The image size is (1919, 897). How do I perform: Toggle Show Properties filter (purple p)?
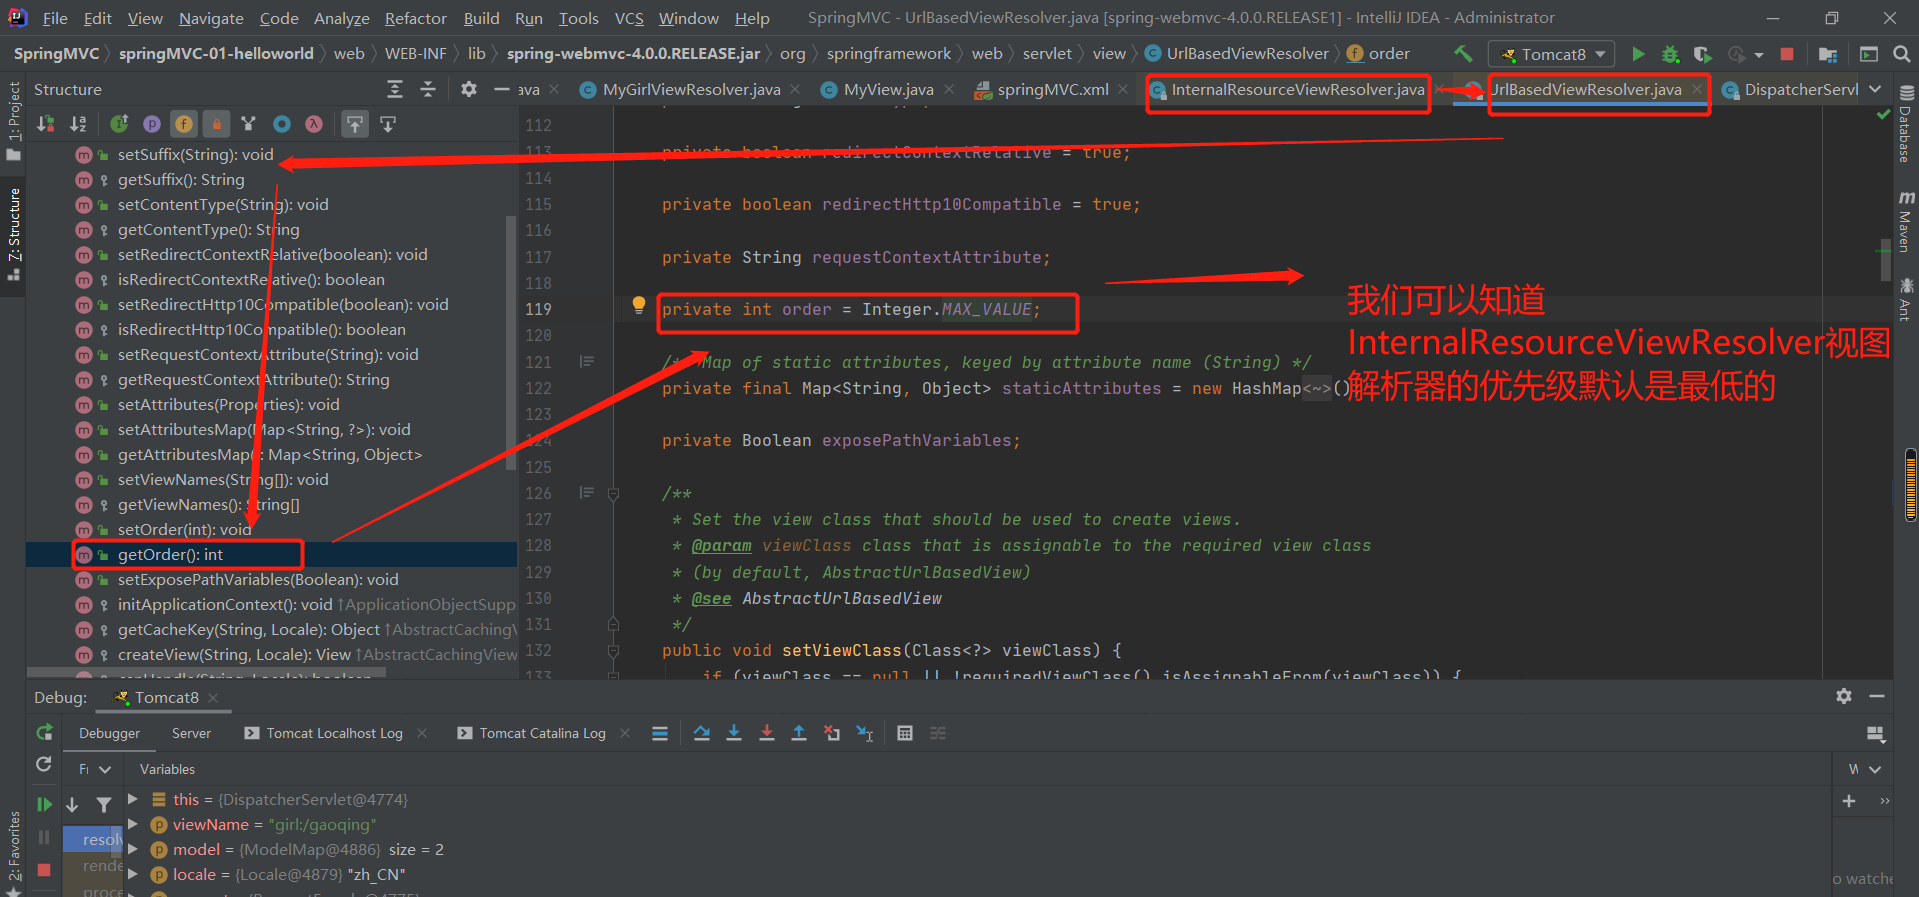152,124
